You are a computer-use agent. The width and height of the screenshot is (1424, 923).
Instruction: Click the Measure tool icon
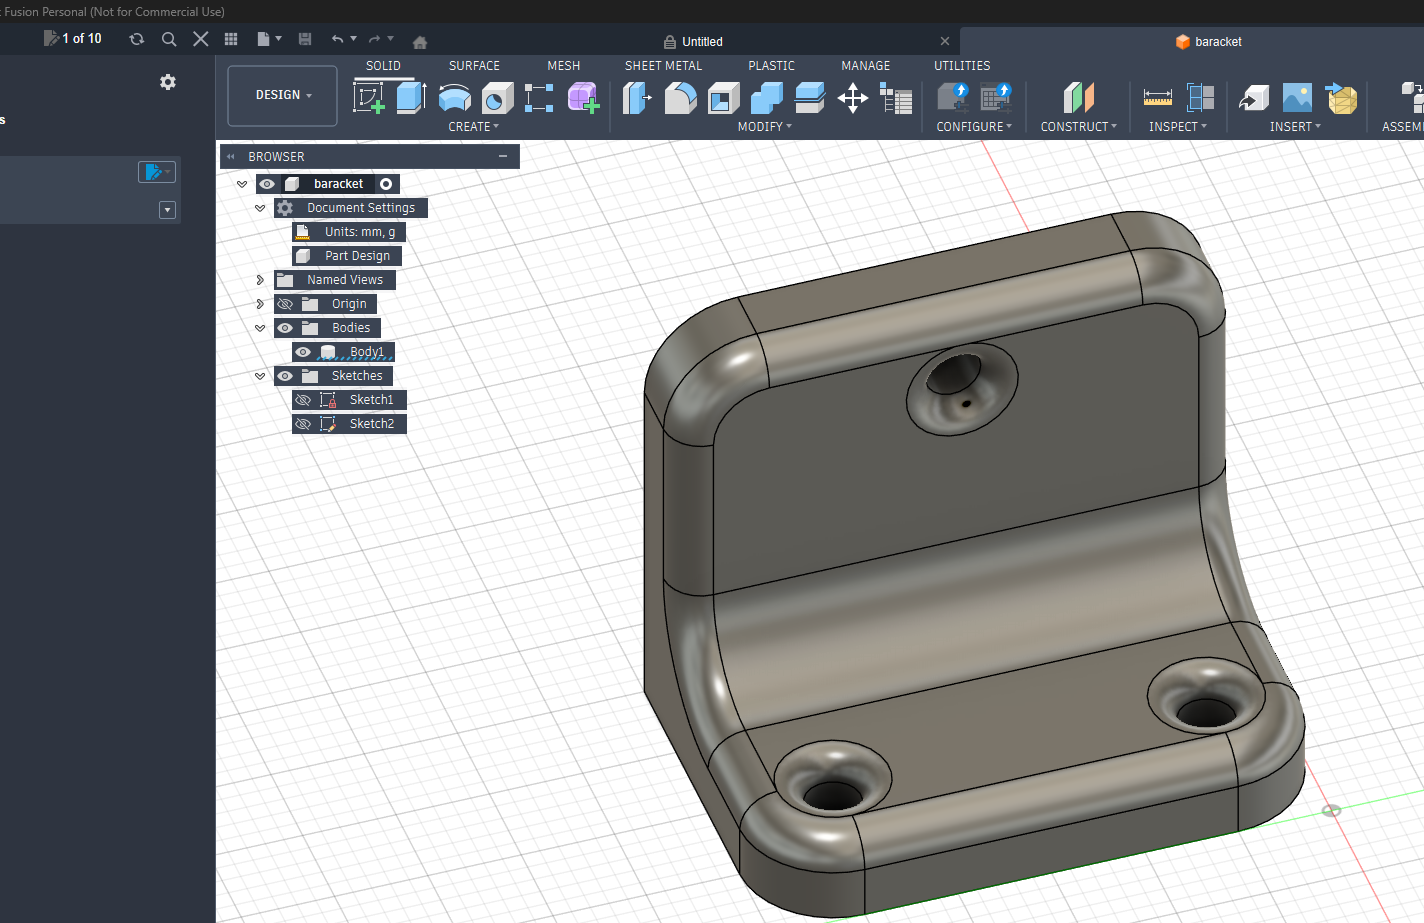(x=1157, y=98)
